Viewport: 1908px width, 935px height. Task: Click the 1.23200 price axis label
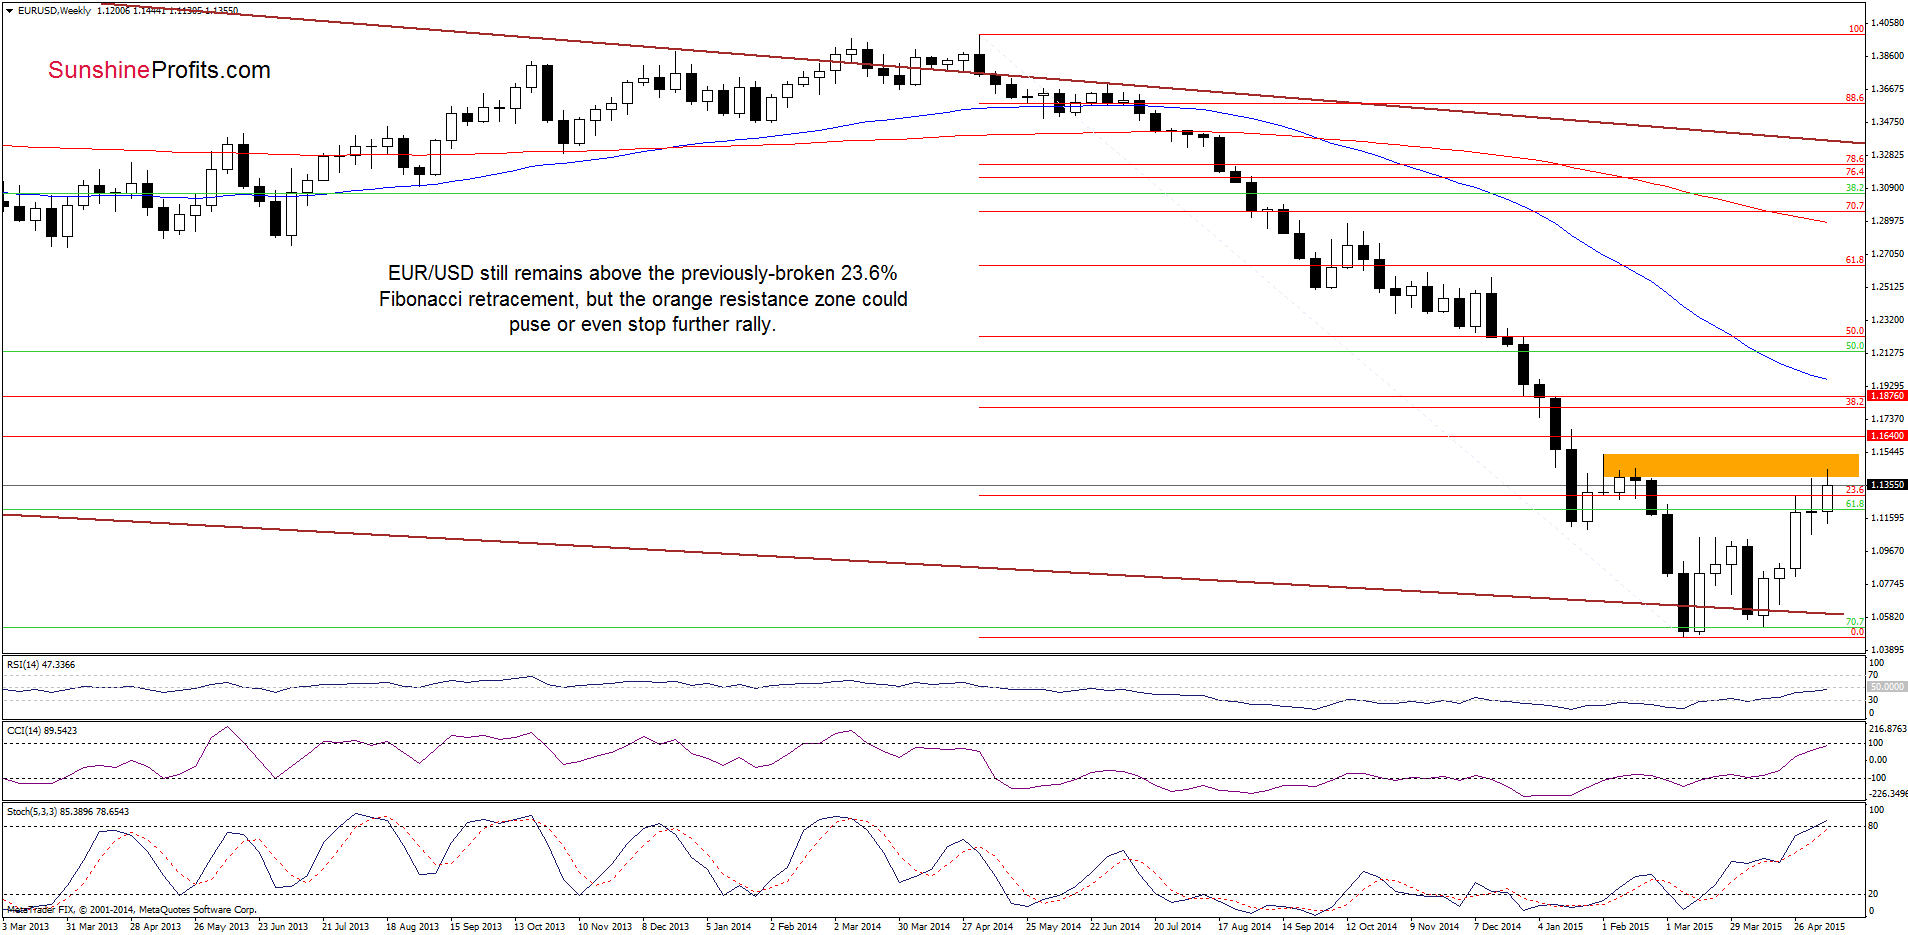[1887, 320]
